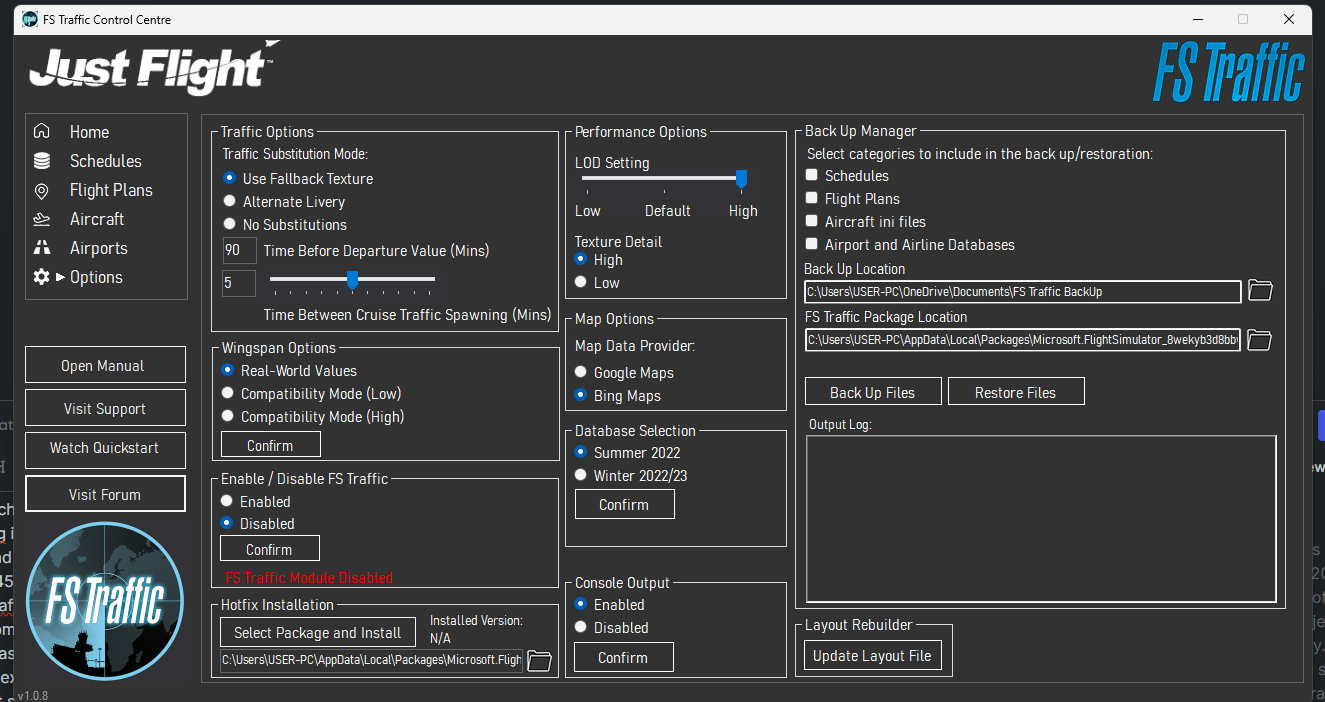1325x702 pixels.
Task: Click the Visit Forum button
Action: [x=105, y=494]
